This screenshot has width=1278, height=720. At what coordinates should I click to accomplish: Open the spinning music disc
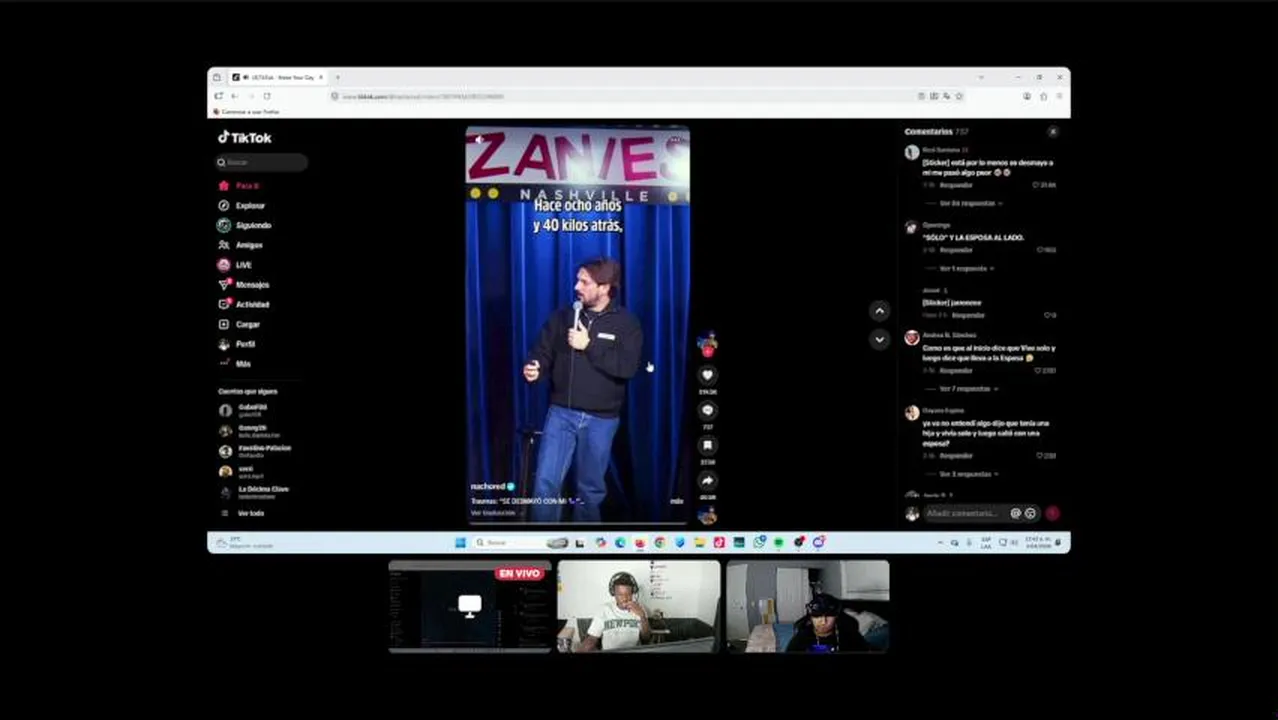coord(707,516)
